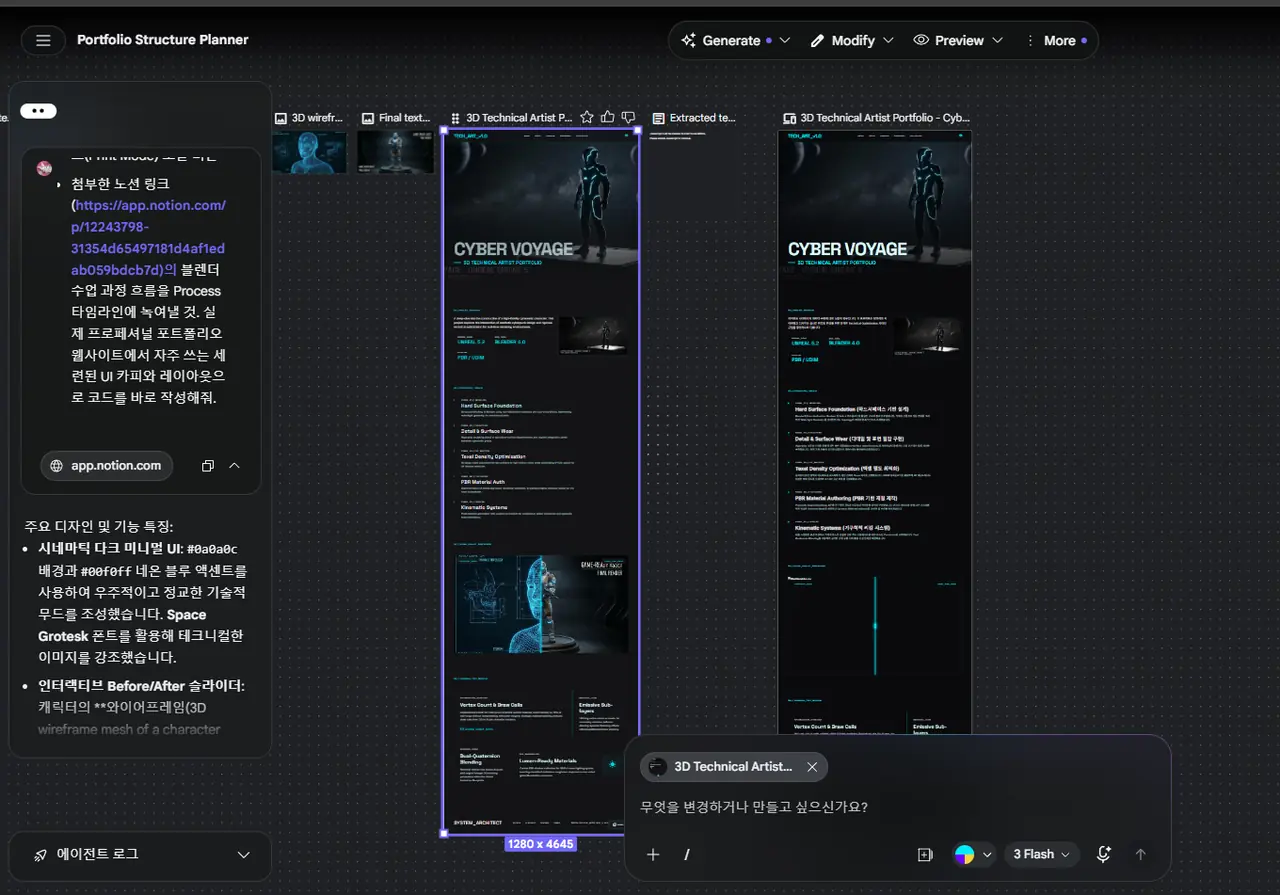1280x895 pixels.
Task: Click the three-dot pill above the chat
Action: pyautogui.click(x=38, y=111)
